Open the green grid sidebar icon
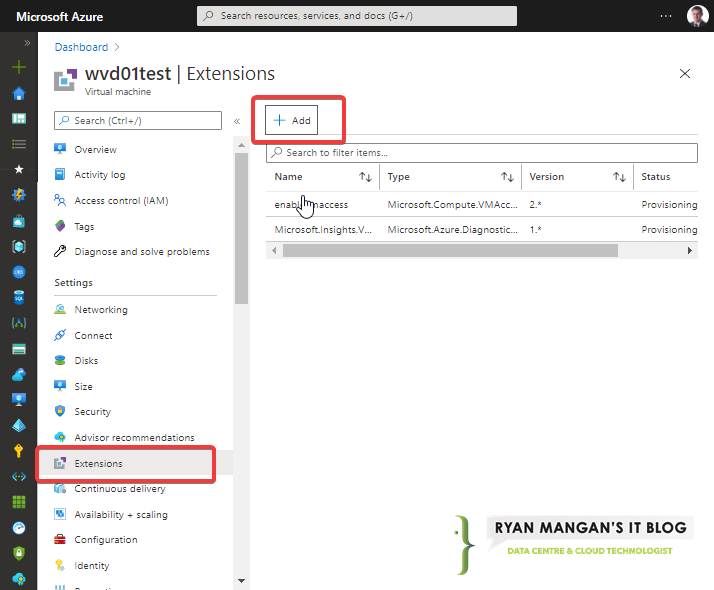Viewport: 714px width, 590px height. point(19,502)
